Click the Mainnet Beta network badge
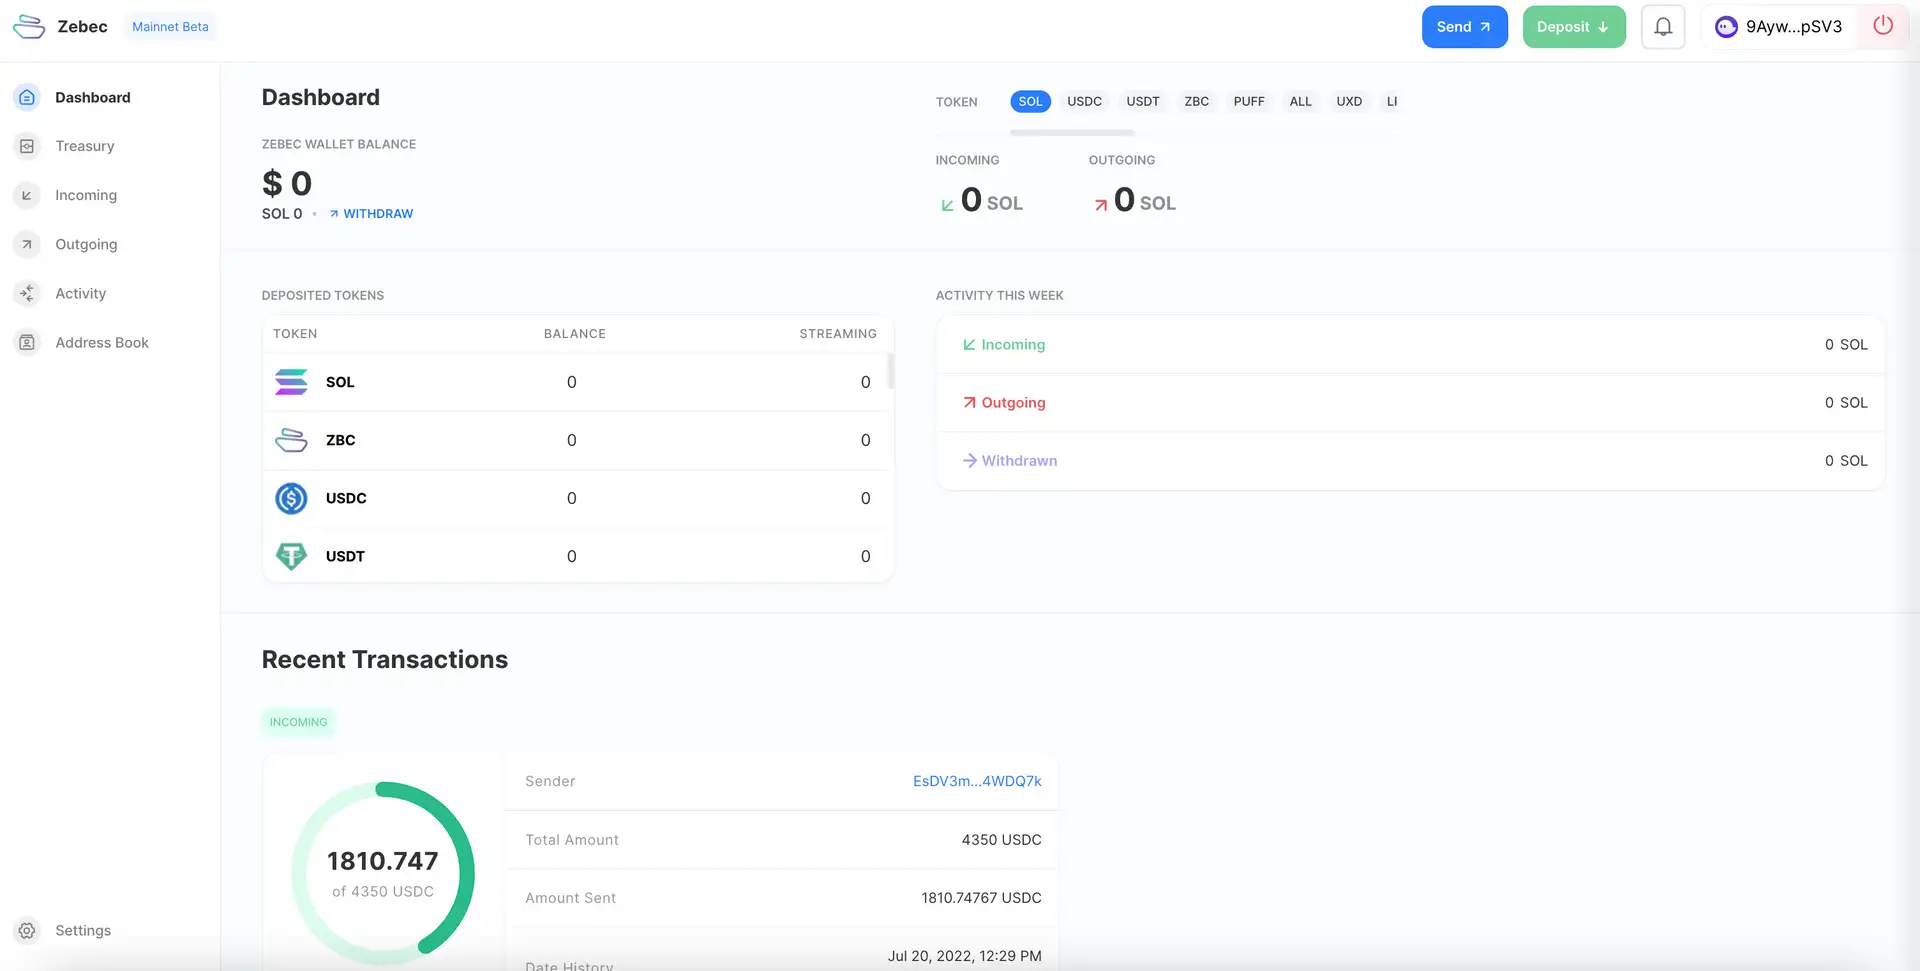This screenshot has width=1920, height=971. click(170, 27)
